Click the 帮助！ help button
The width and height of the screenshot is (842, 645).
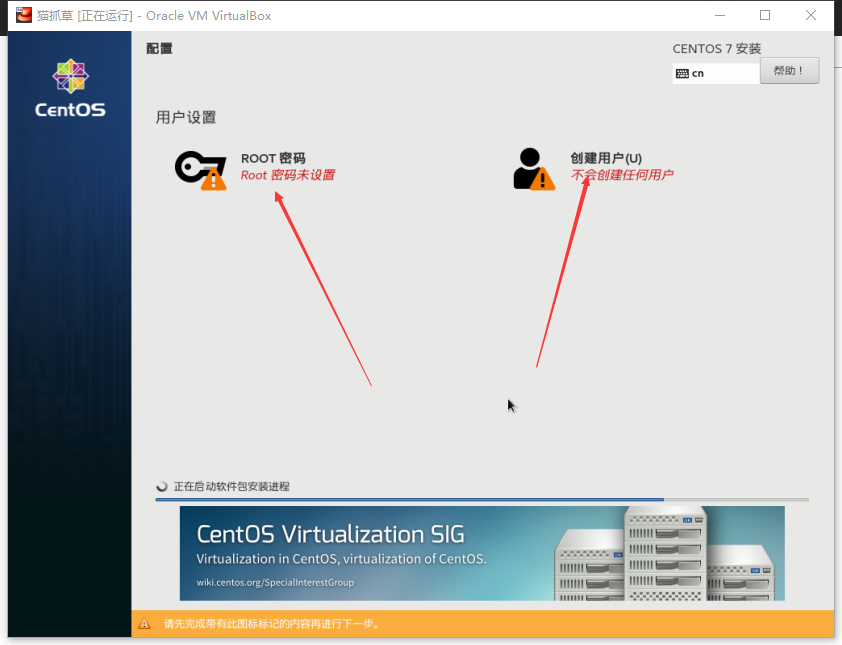coord(789,70)
